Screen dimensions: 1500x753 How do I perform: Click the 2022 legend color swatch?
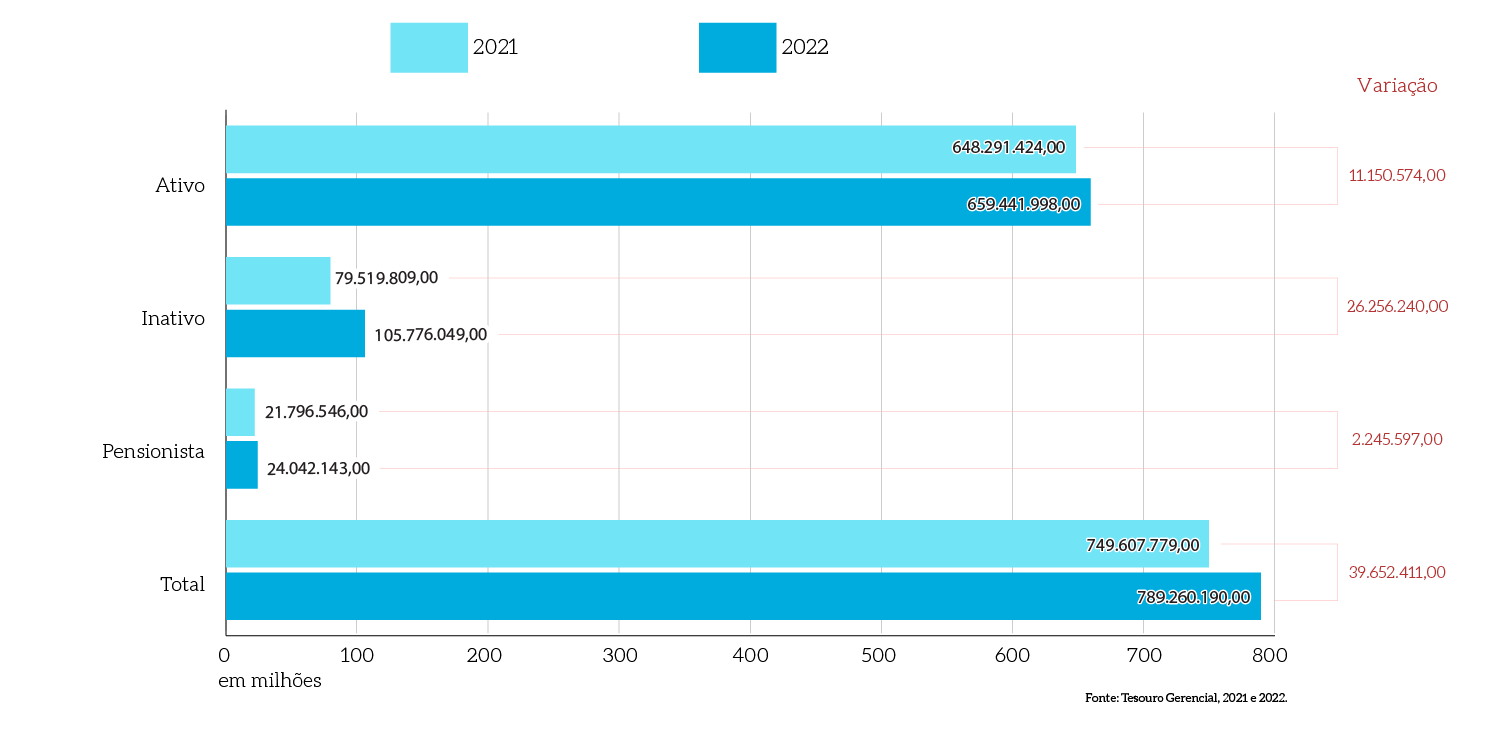737,46
